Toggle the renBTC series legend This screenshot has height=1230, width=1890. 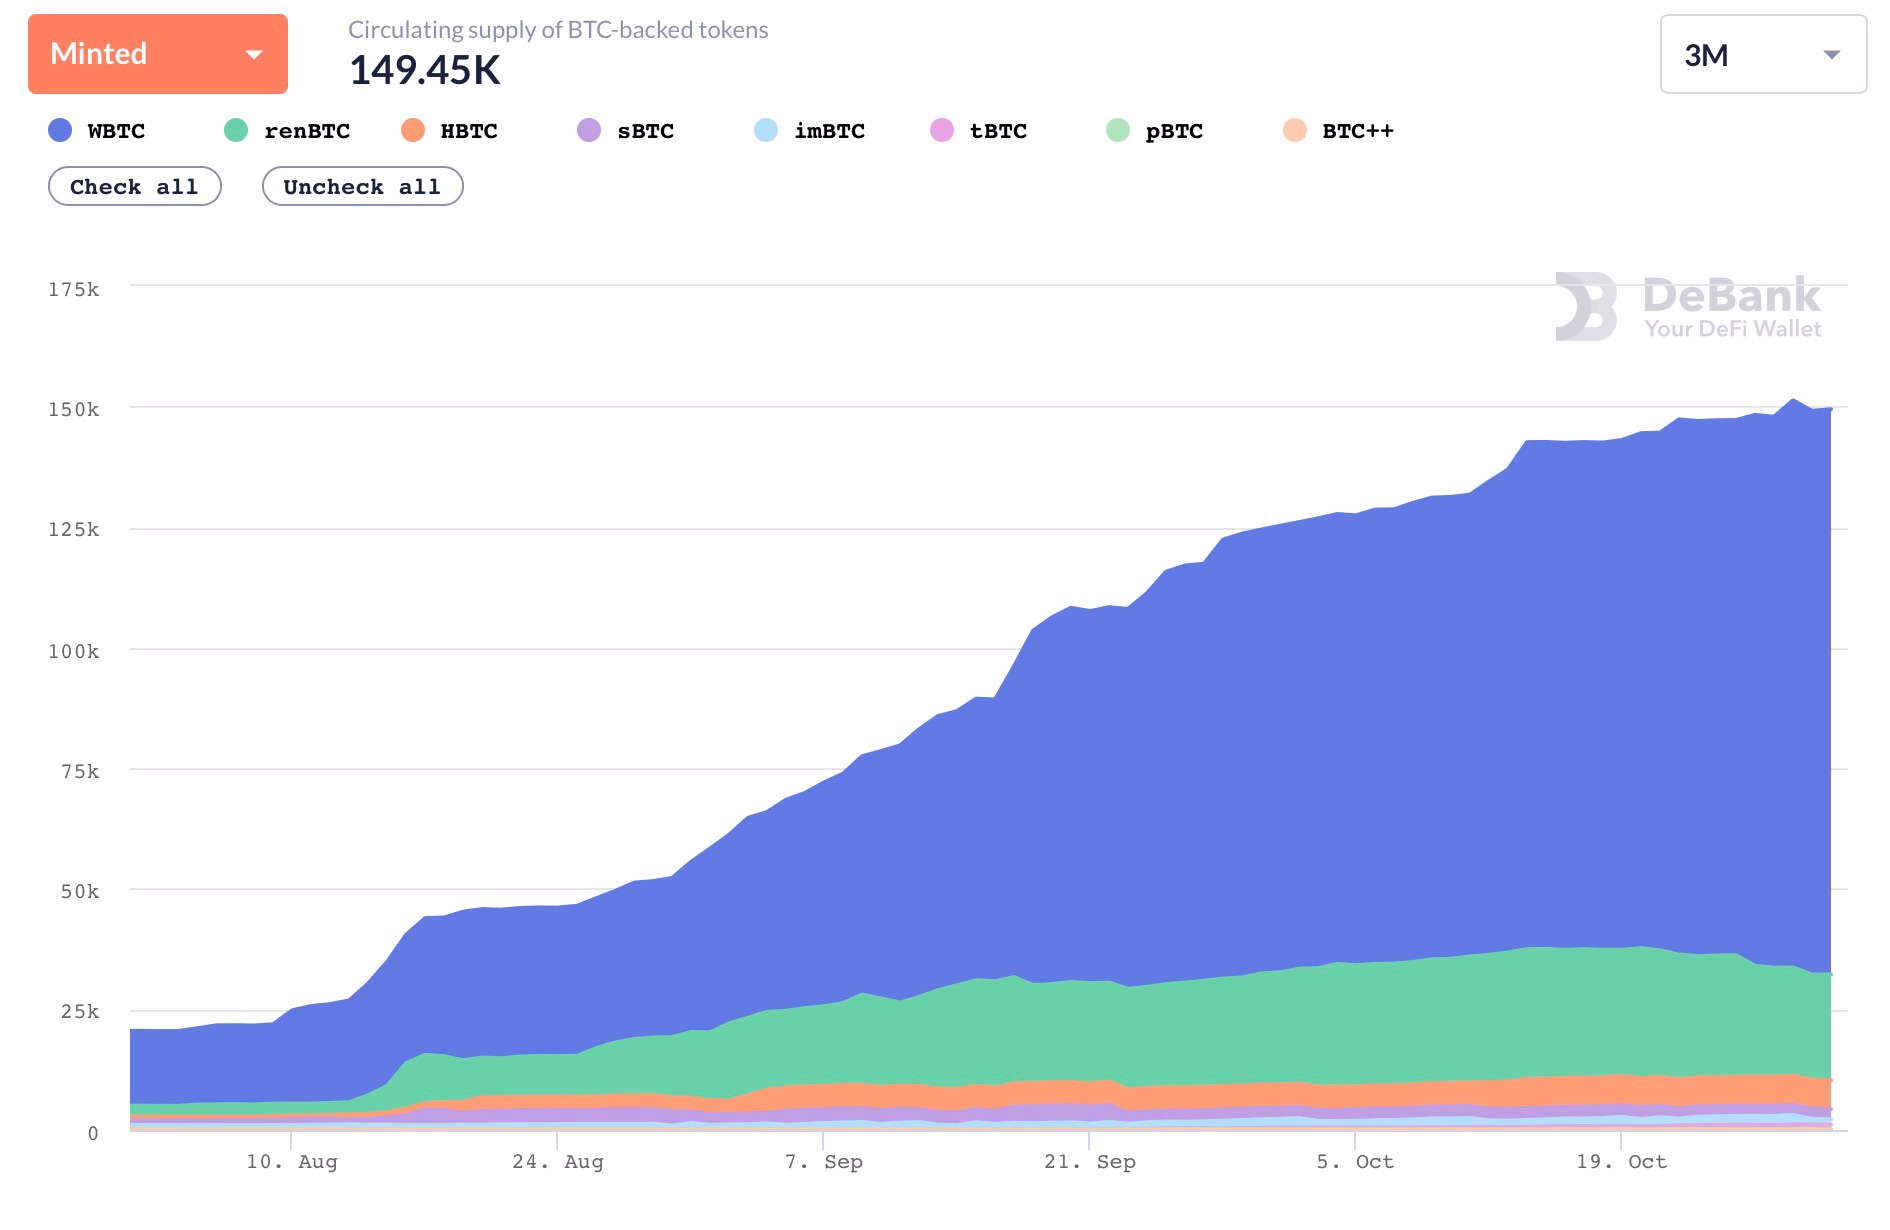[287, 131]
